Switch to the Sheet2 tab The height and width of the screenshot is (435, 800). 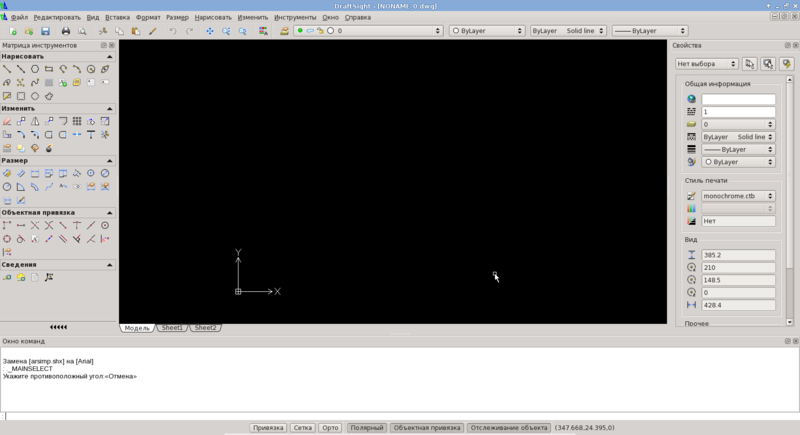(x=205, y=328)
